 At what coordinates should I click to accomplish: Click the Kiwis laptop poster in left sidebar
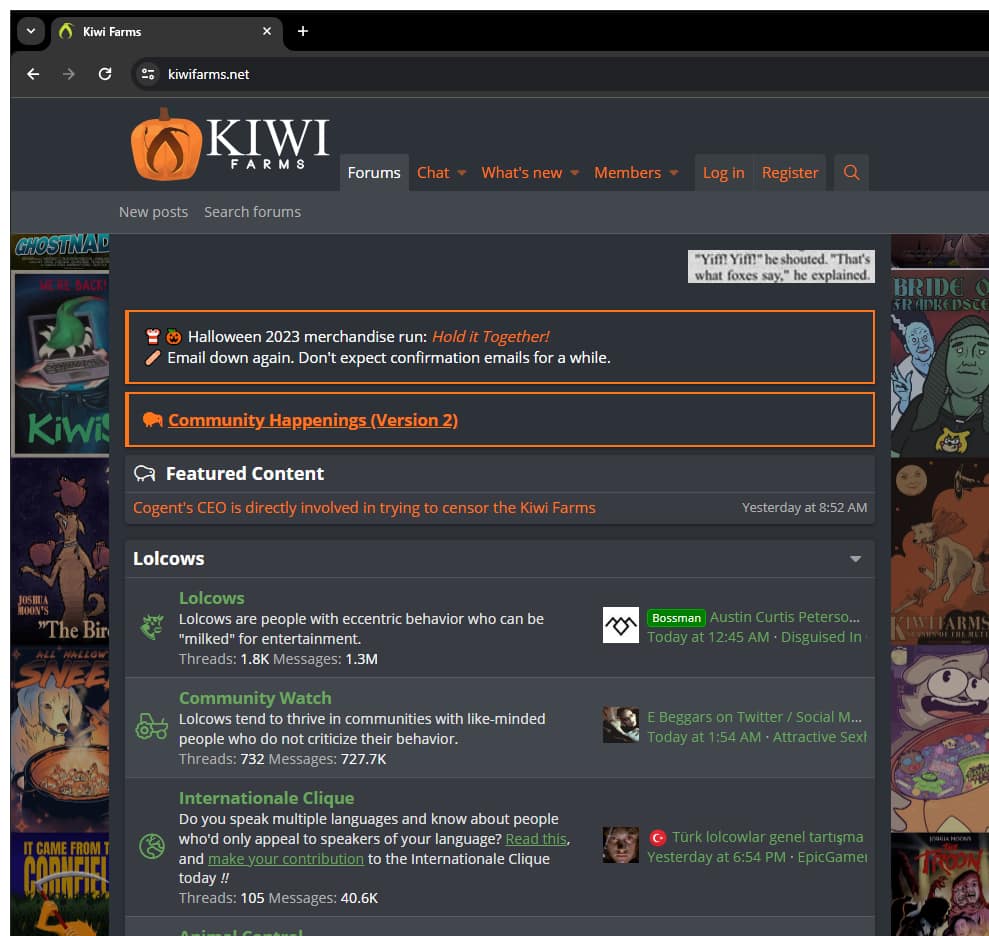pyautogui.click(x=61, y=363)
